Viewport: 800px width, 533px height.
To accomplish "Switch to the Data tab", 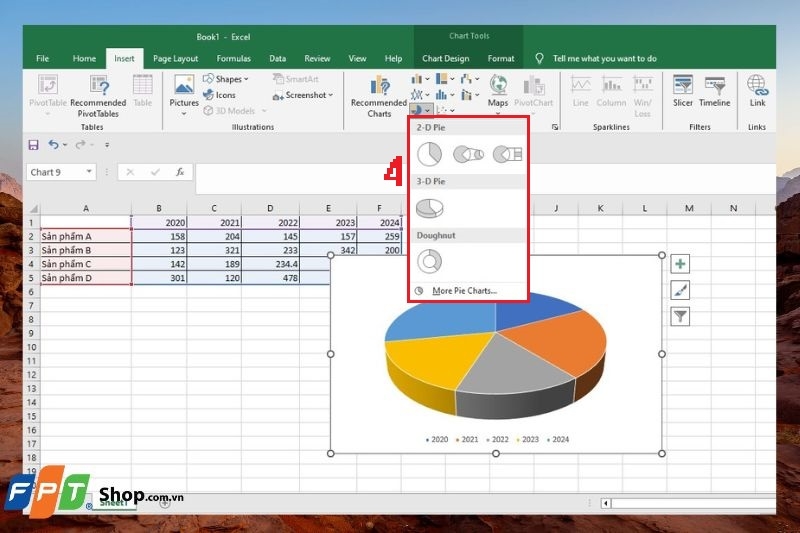I will click(x=278, y=59).
